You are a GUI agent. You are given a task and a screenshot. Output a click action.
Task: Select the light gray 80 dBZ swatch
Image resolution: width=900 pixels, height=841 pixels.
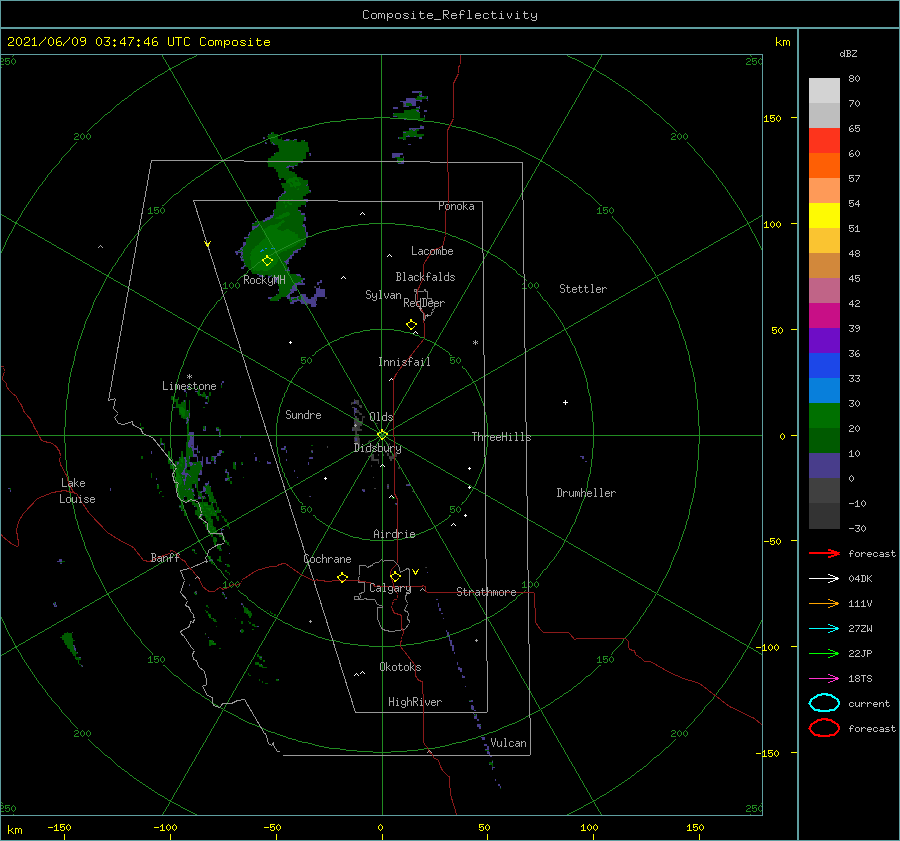824,90
